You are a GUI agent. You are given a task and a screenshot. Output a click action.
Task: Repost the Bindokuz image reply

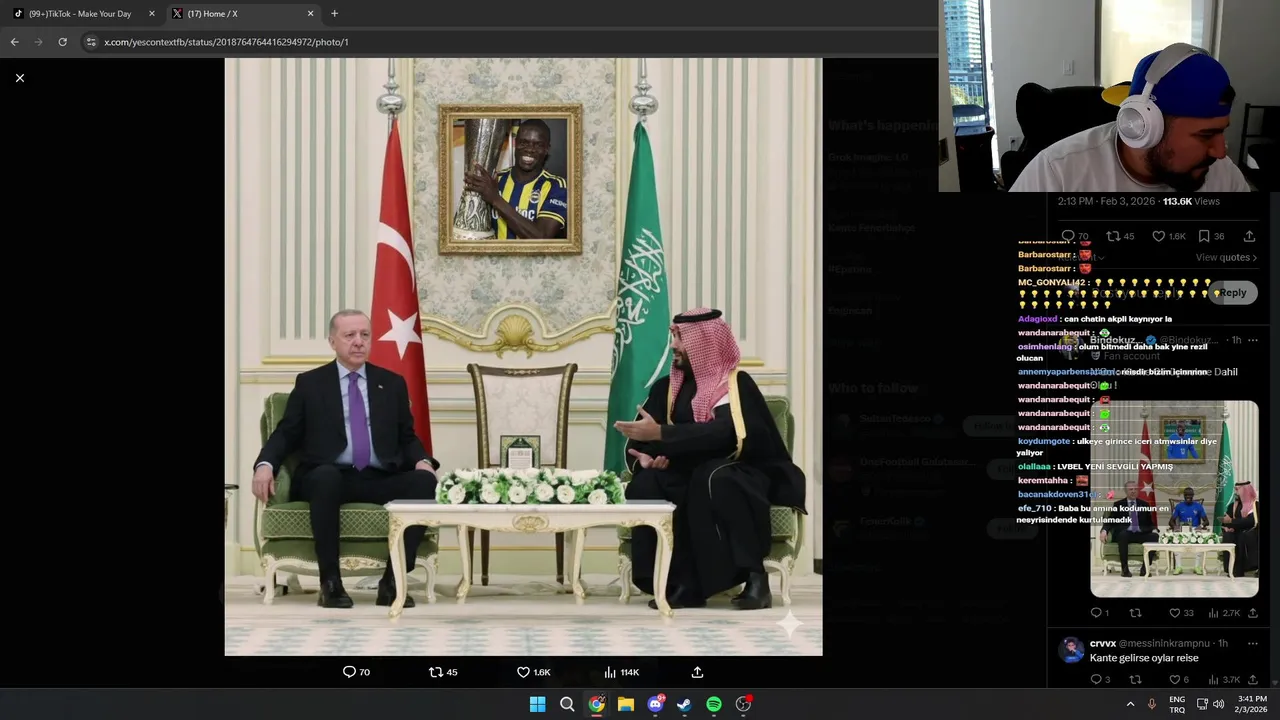pyautogui.click(x=1135, y=613)
